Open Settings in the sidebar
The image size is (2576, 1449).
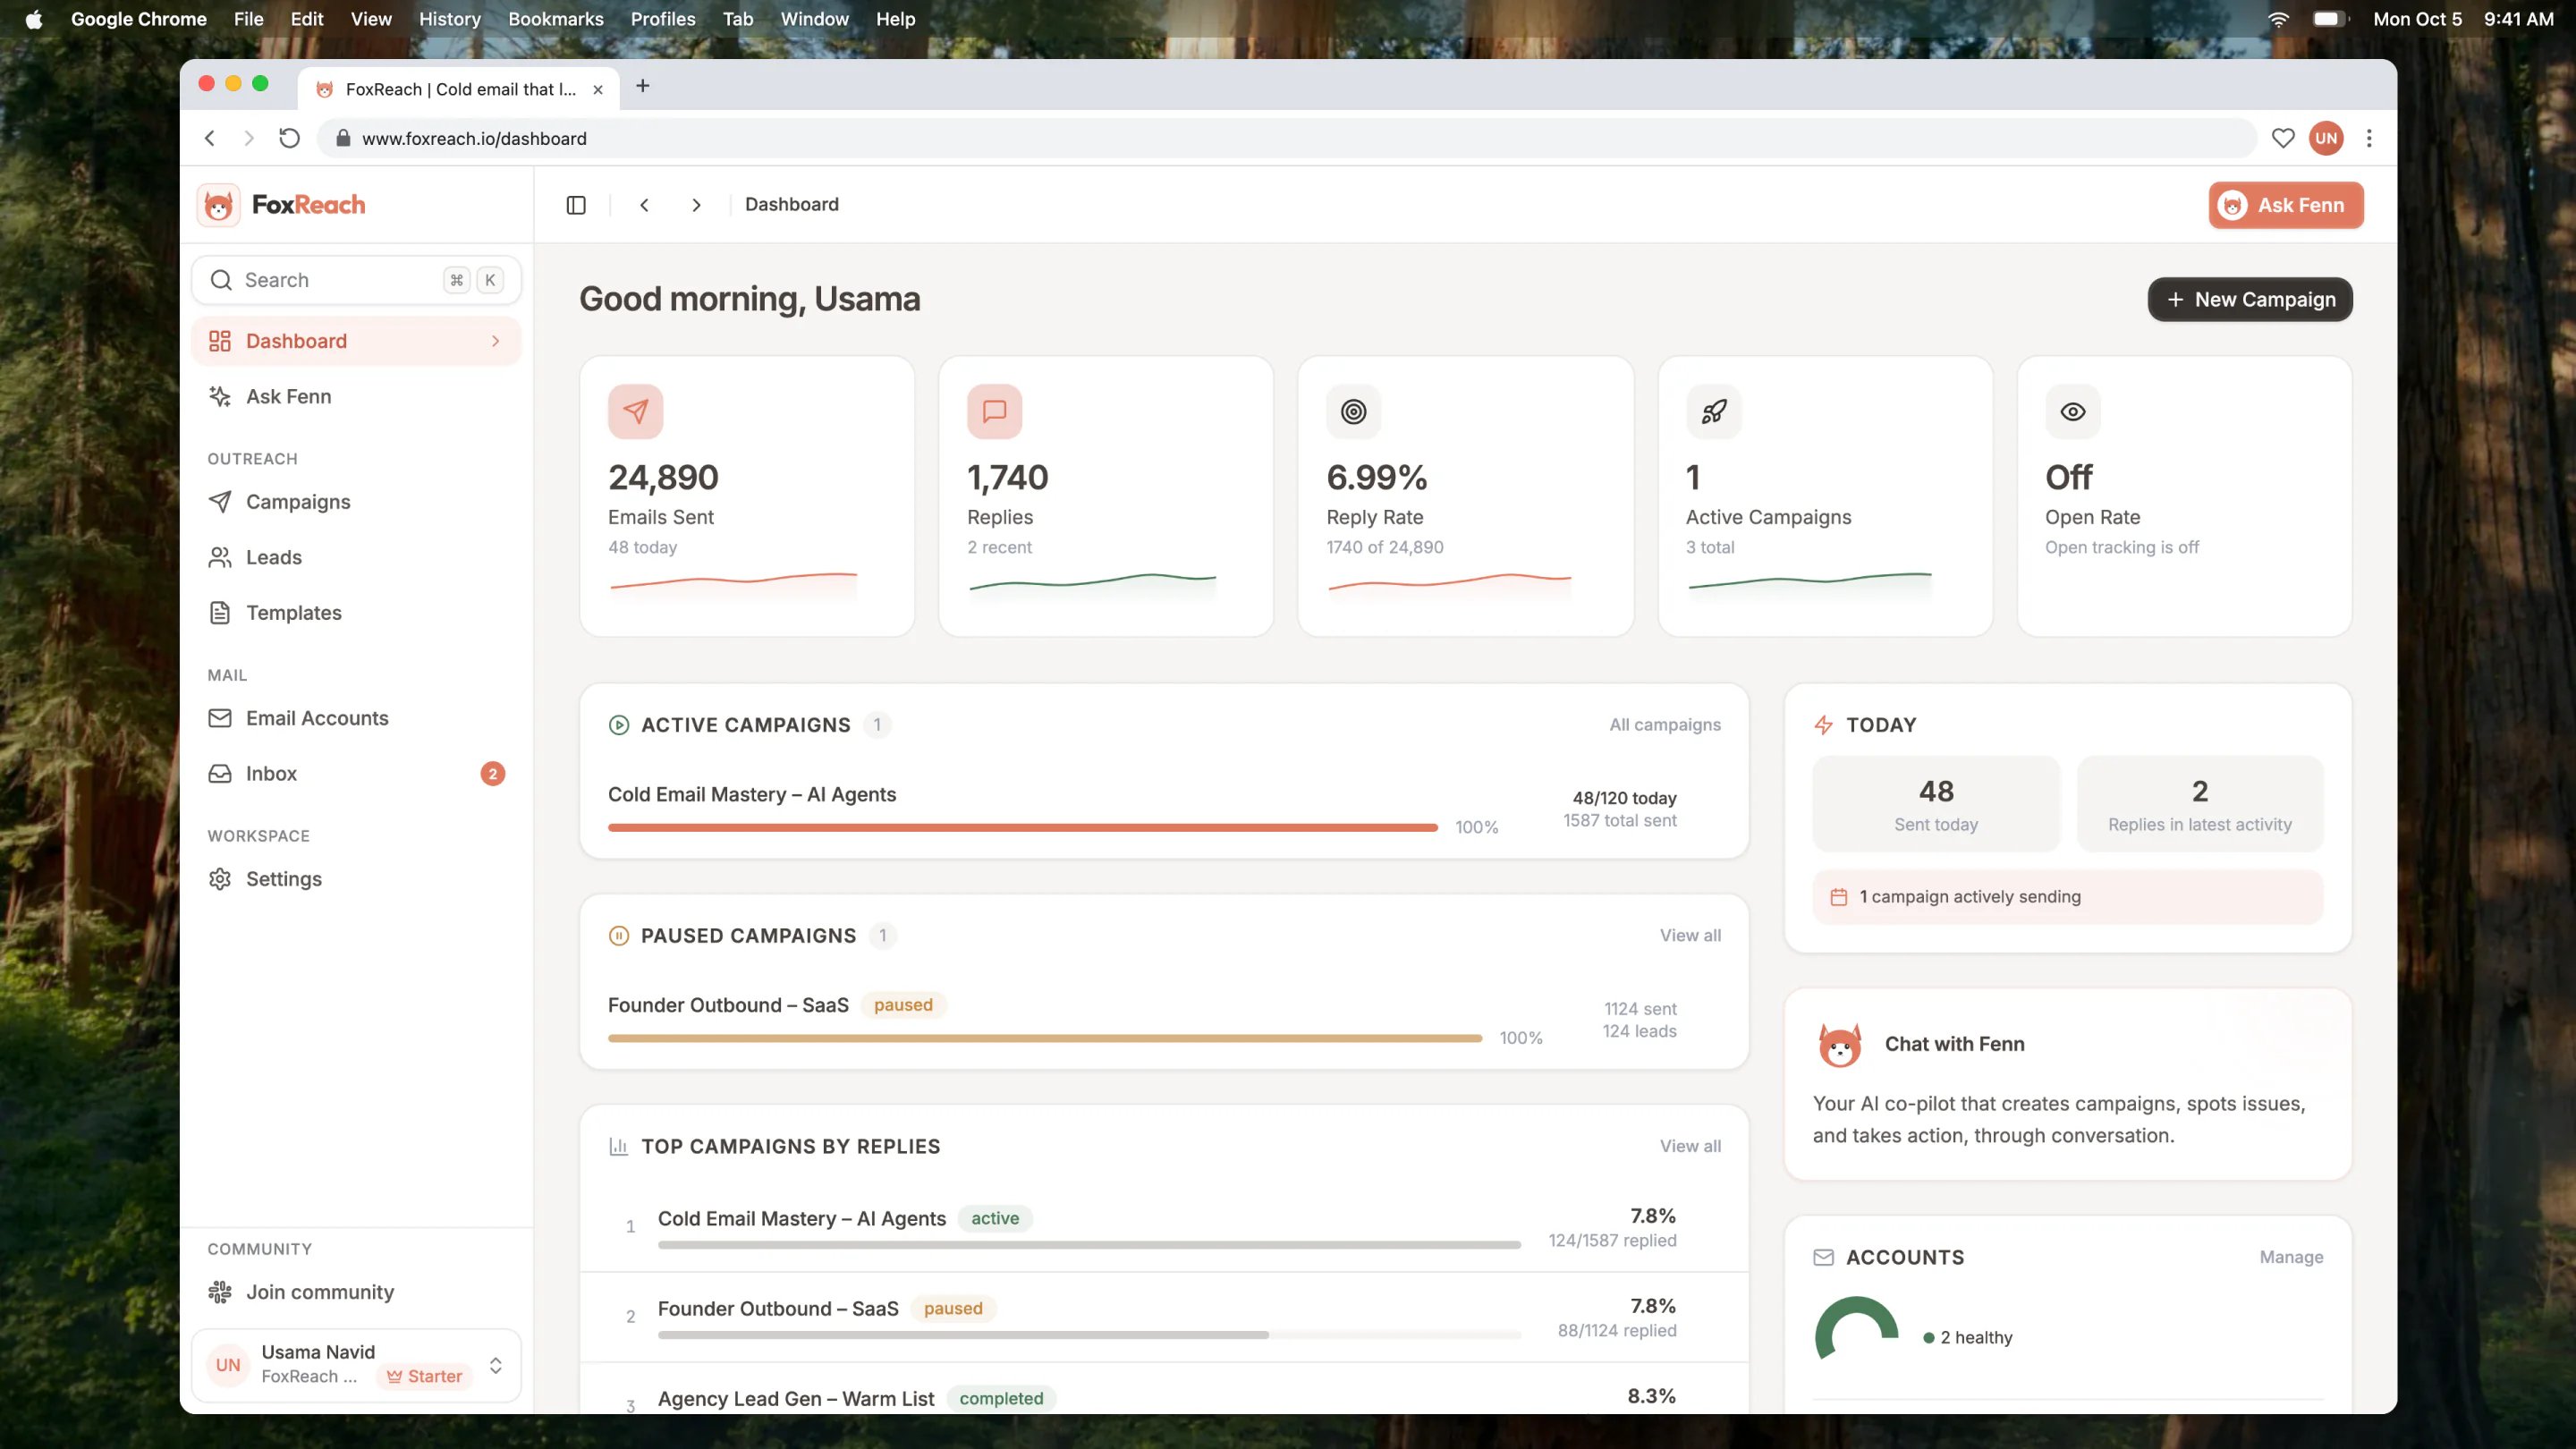(x=356, y=879)
